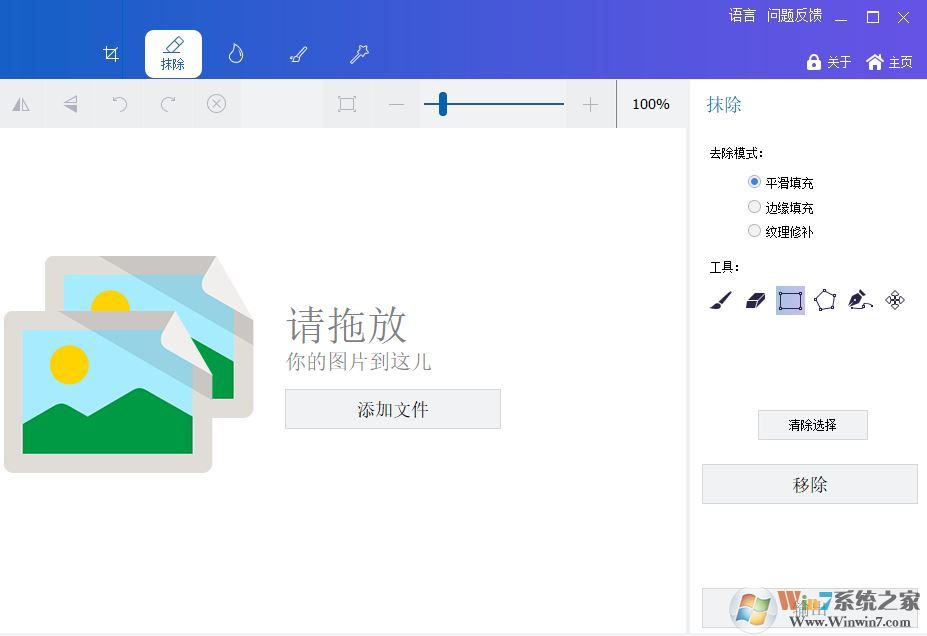Click the pushpin tool in top bar
Viewport: 927px width, 636px height.
click(x=359, y=54)
